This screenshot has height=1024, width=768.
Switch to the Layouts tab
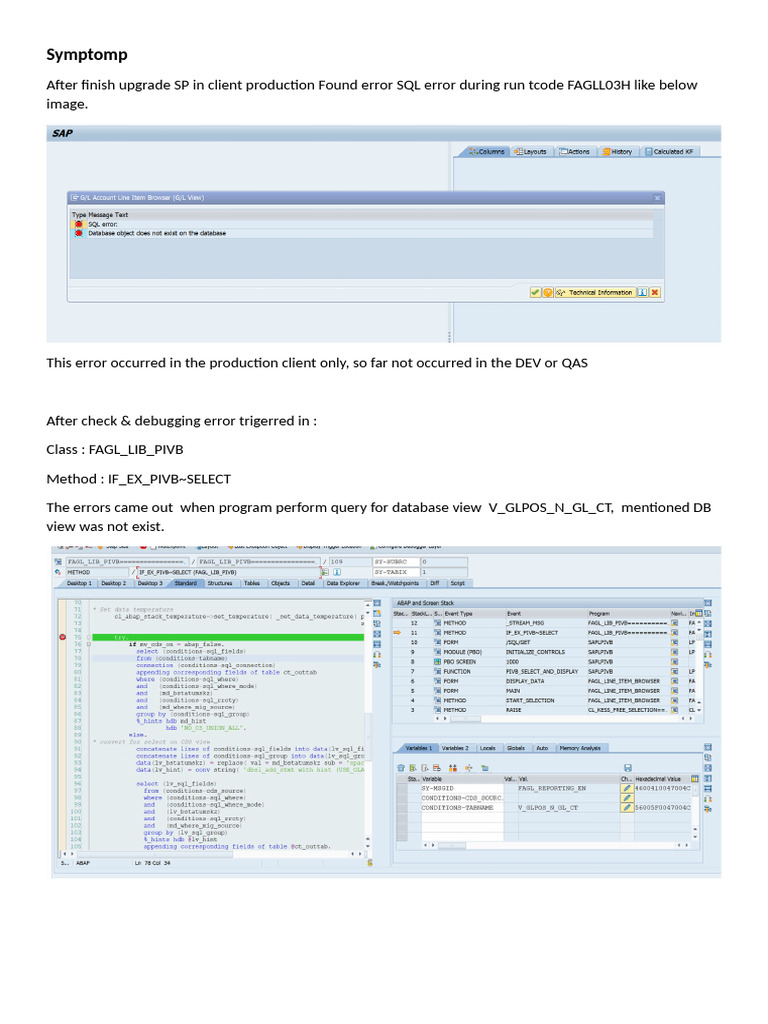[x=530, y=152]
